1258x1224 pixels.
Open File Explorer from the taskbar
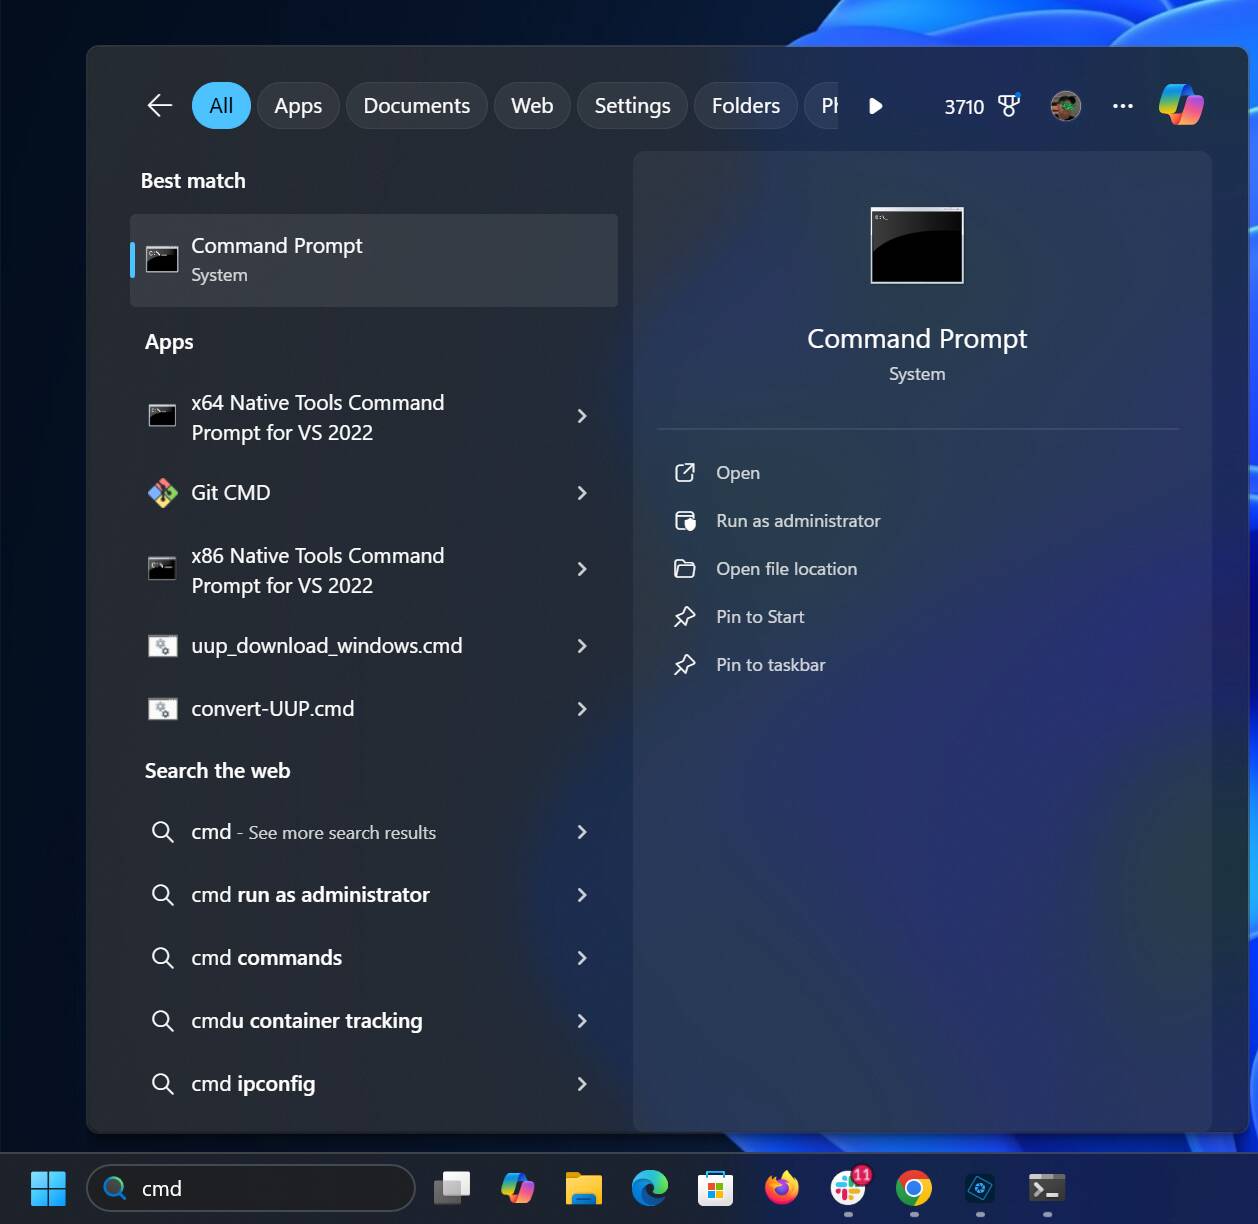coord(583,1188)
